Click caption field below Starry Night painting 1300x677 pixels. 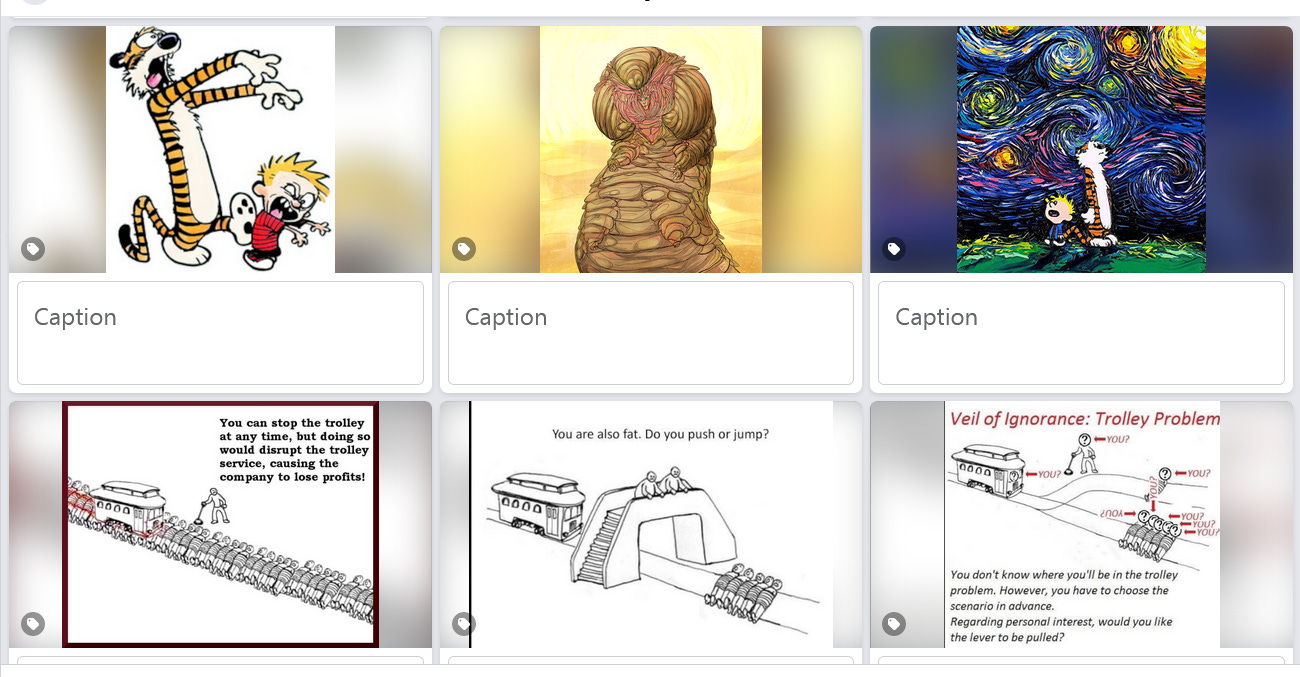click(x=1081, y=333)
